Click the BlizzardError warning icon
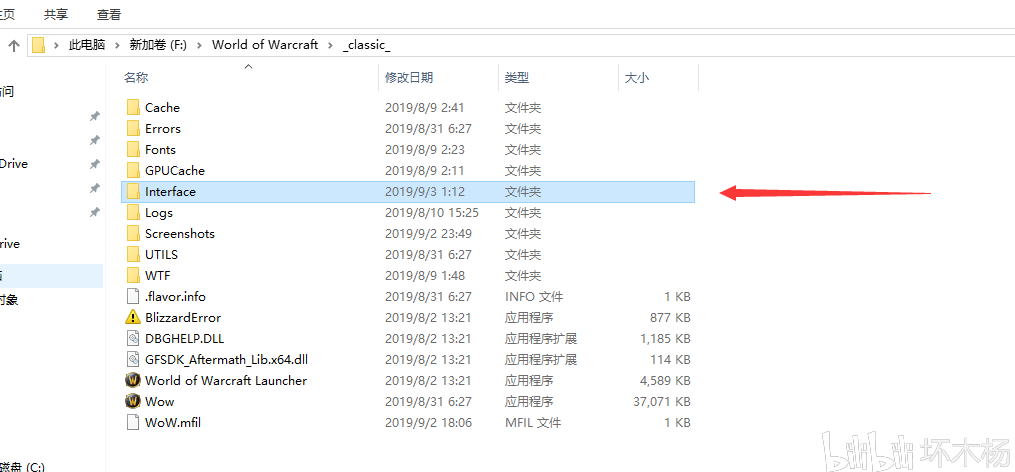 (x=133, y=317)
